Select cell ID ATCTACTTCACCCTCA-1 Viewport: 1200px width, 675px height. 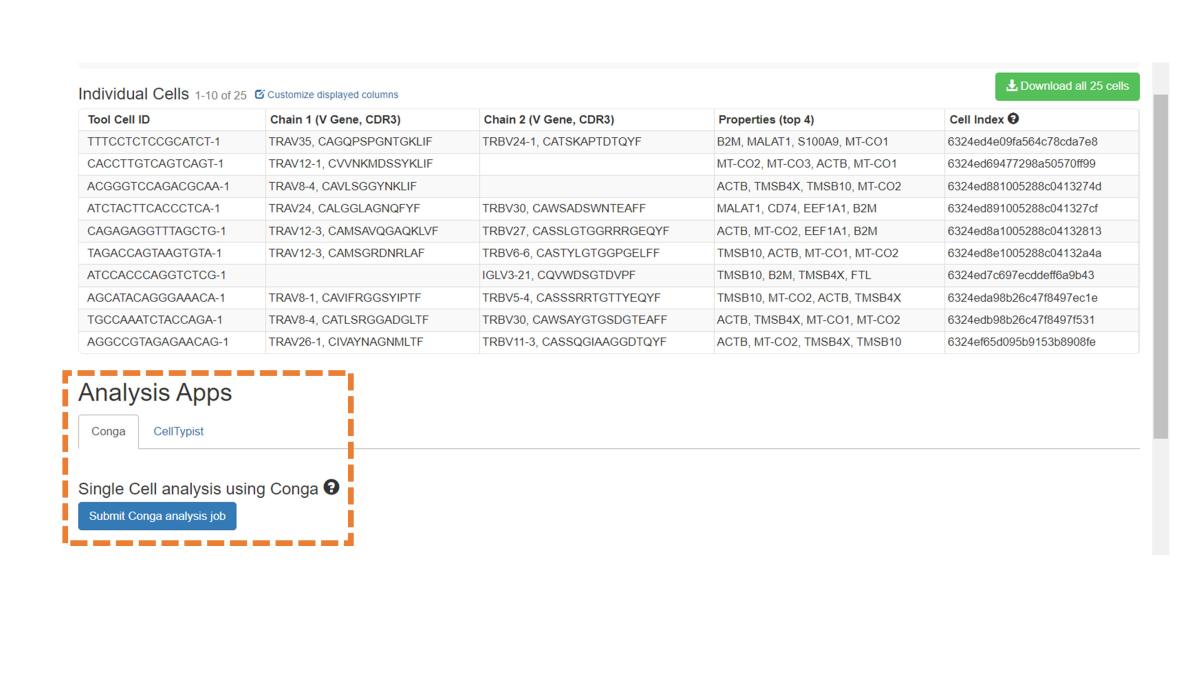coord(154,209)
